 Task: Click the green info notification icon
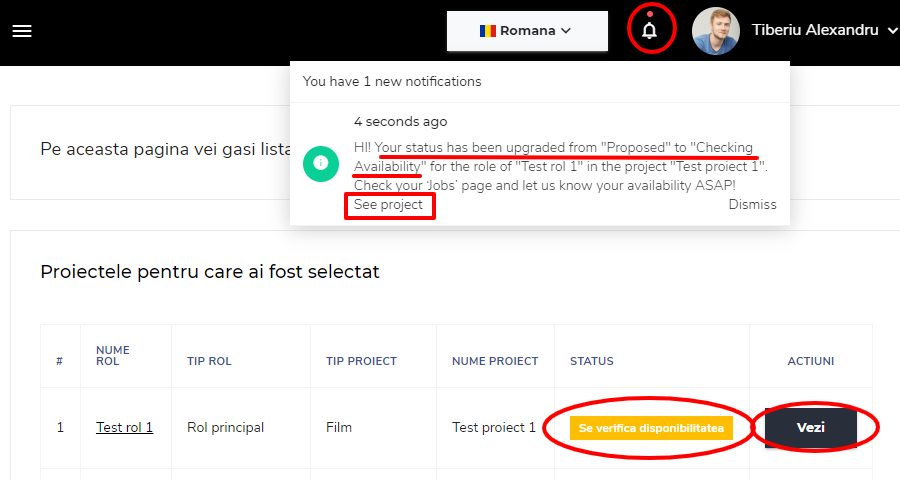(x=320, y=162)
